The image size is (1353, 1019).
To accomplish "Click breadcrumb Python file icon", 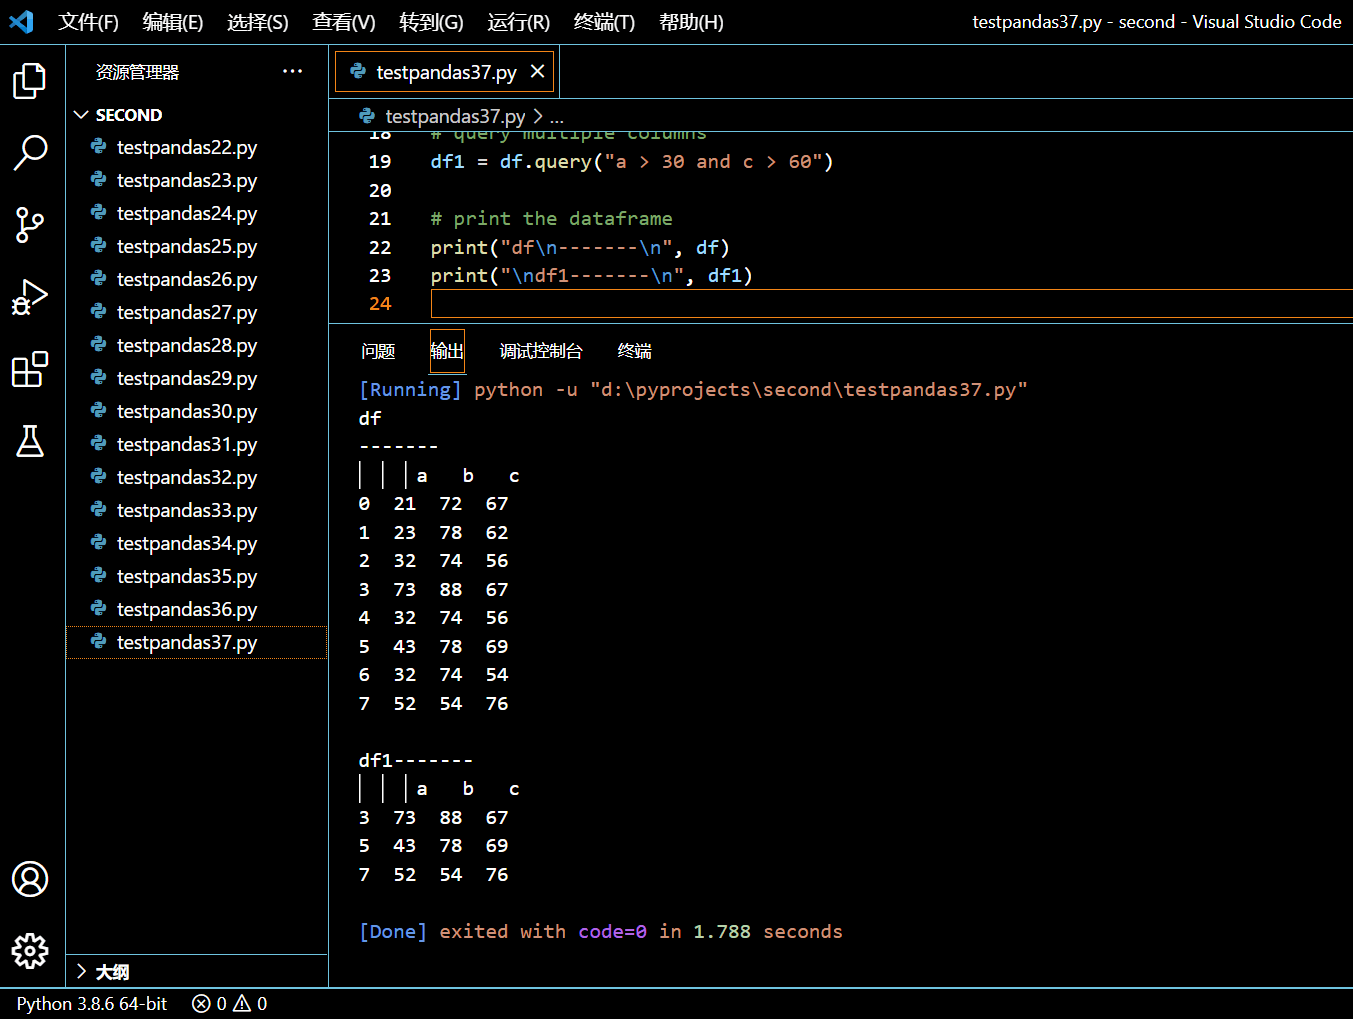I will click(x=367, y=116).
